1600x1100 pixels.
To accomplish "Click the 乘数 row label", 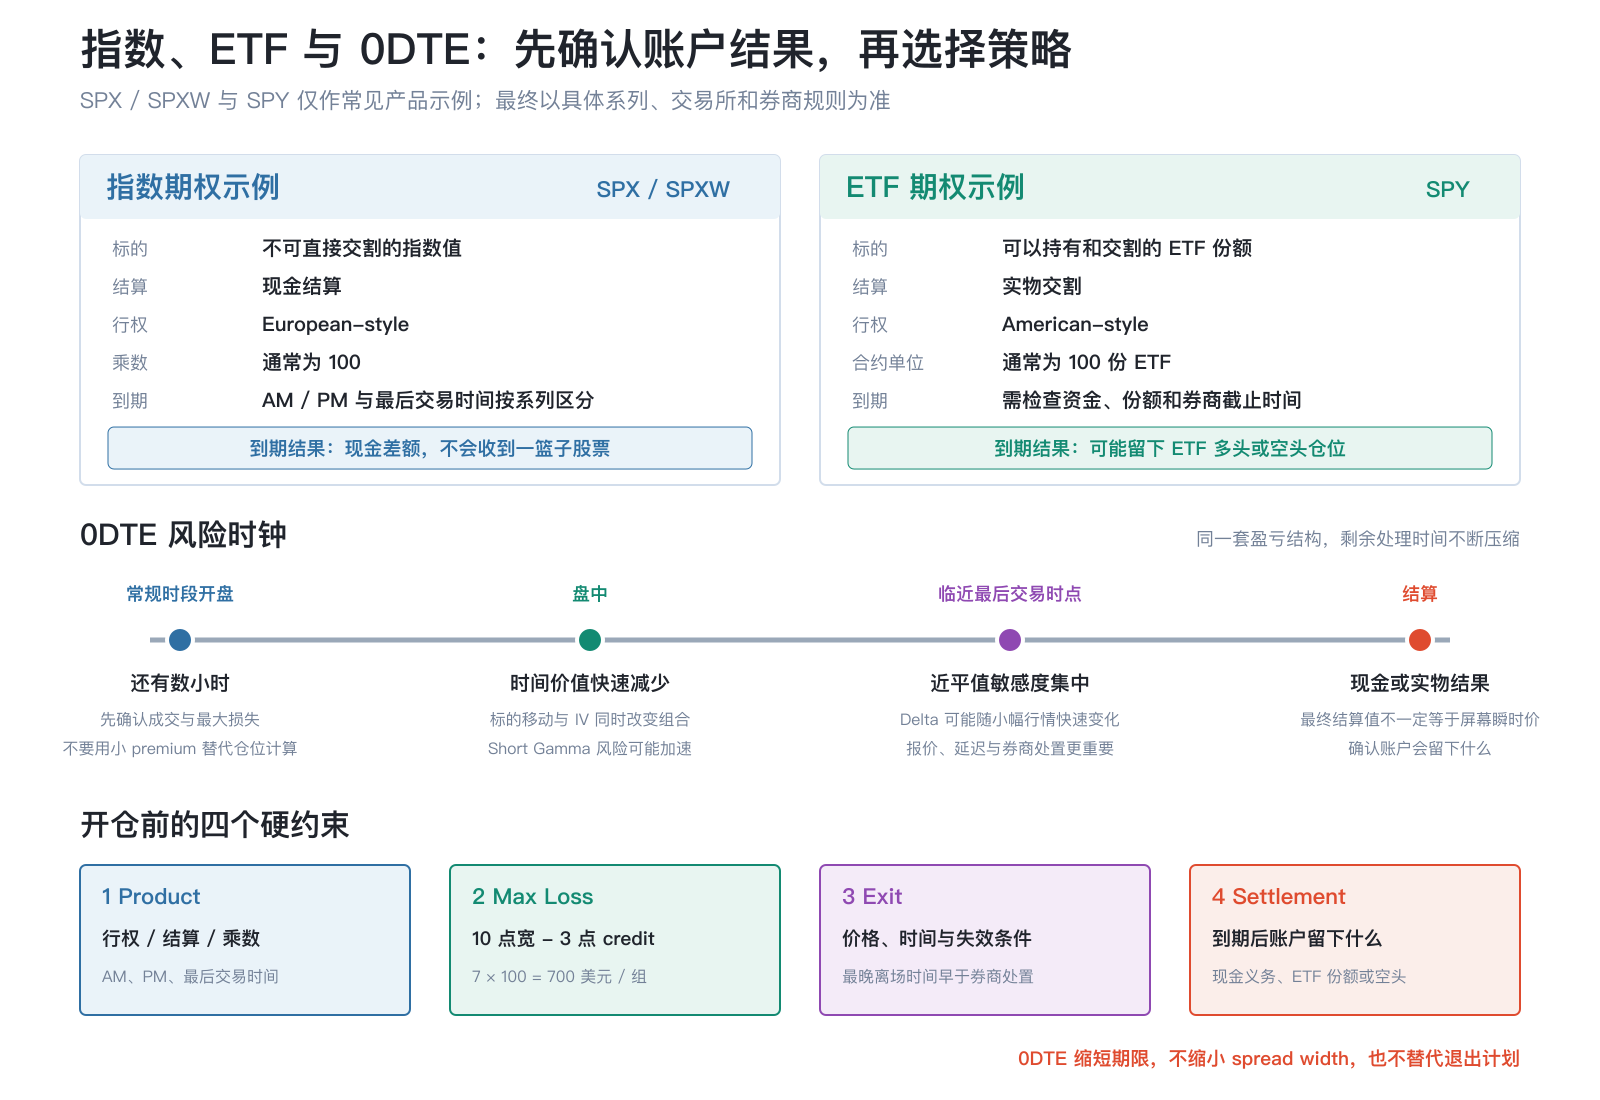I will 130,362.
